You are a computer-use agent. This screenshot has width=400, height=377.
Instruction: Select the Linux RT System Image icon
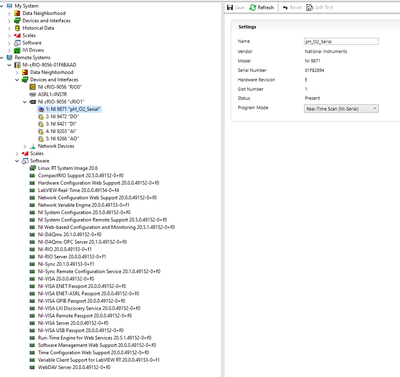click(32, 168)
